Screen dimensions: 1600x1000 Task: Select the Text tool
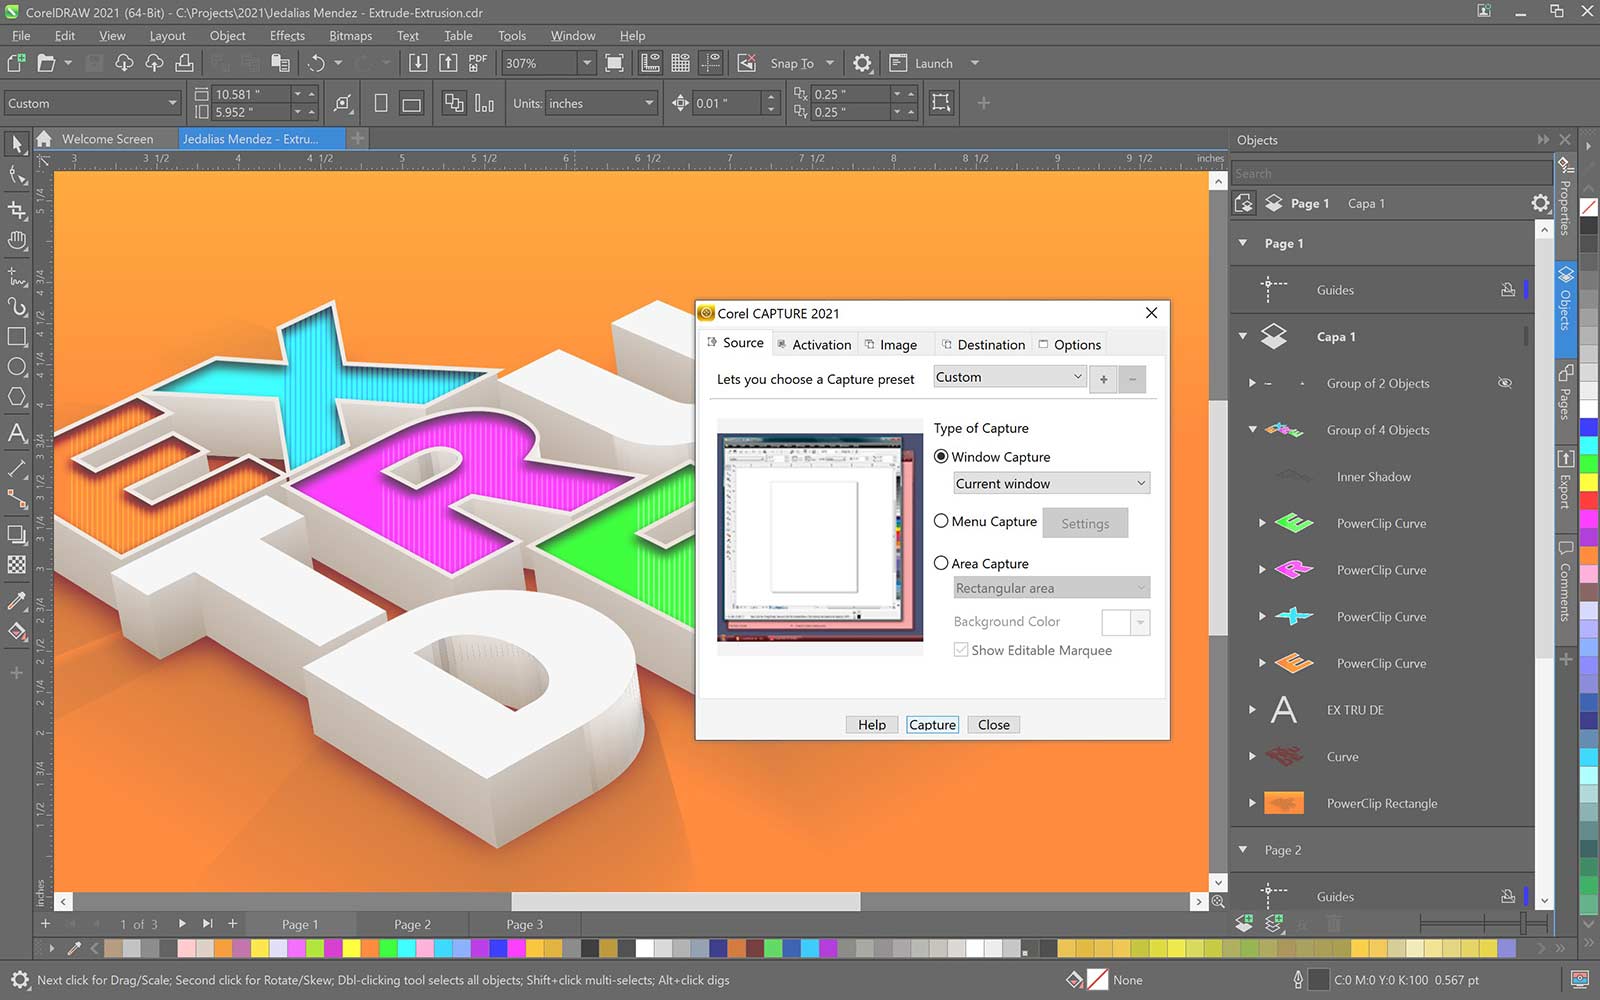[x=17, y=433]
